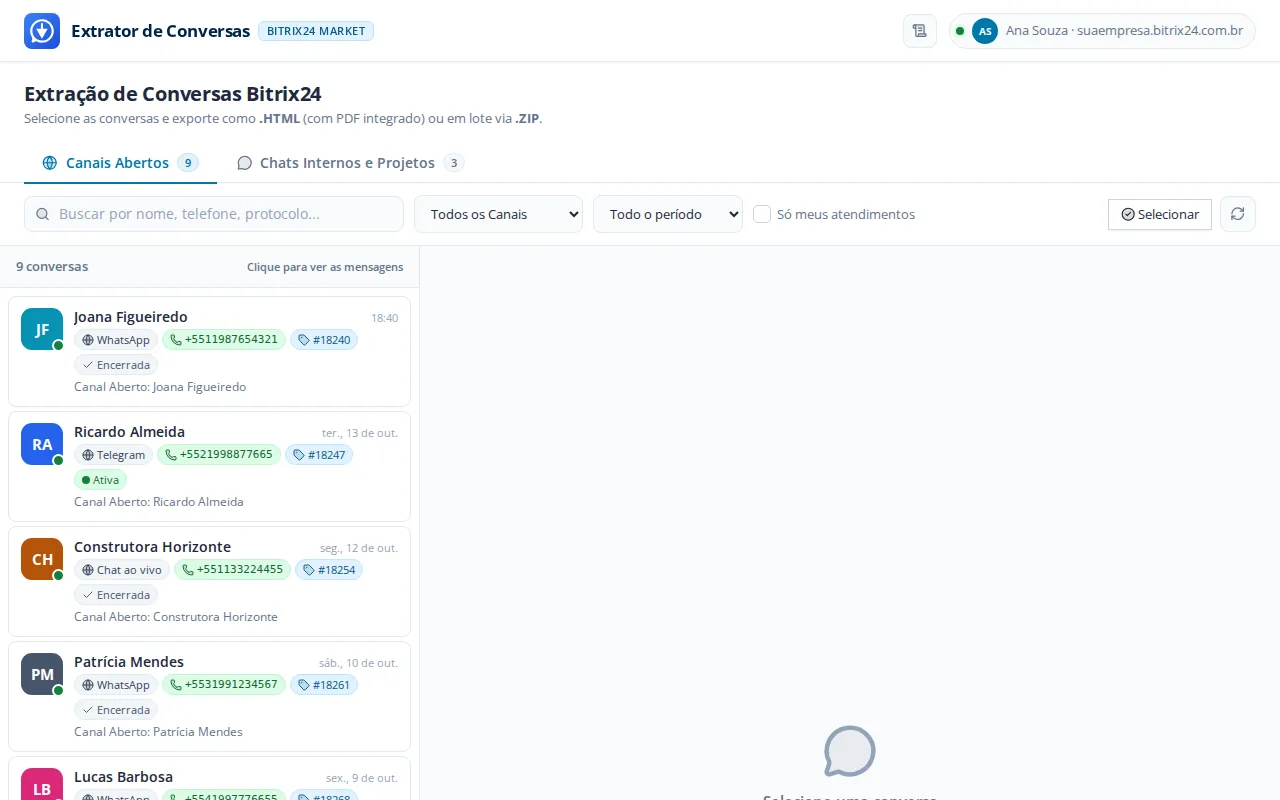
Task: Click Canal Aberto: Patrícia Mendes text
Action: pyautogui.click(x=158, y=732)
